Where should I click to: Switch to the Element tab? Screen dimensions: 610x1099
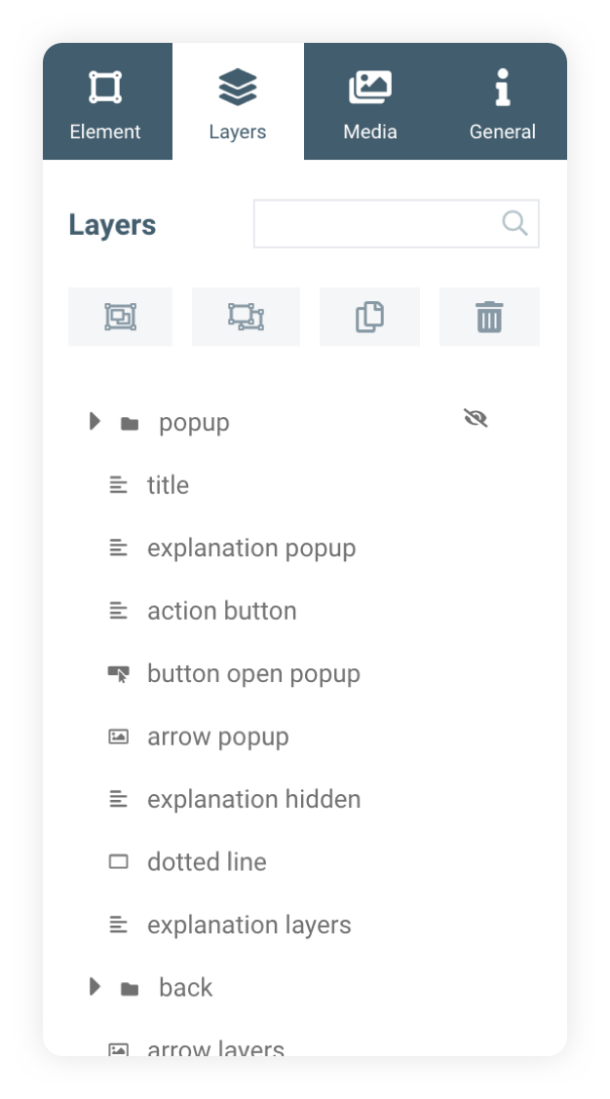click(x=105, y=102)
